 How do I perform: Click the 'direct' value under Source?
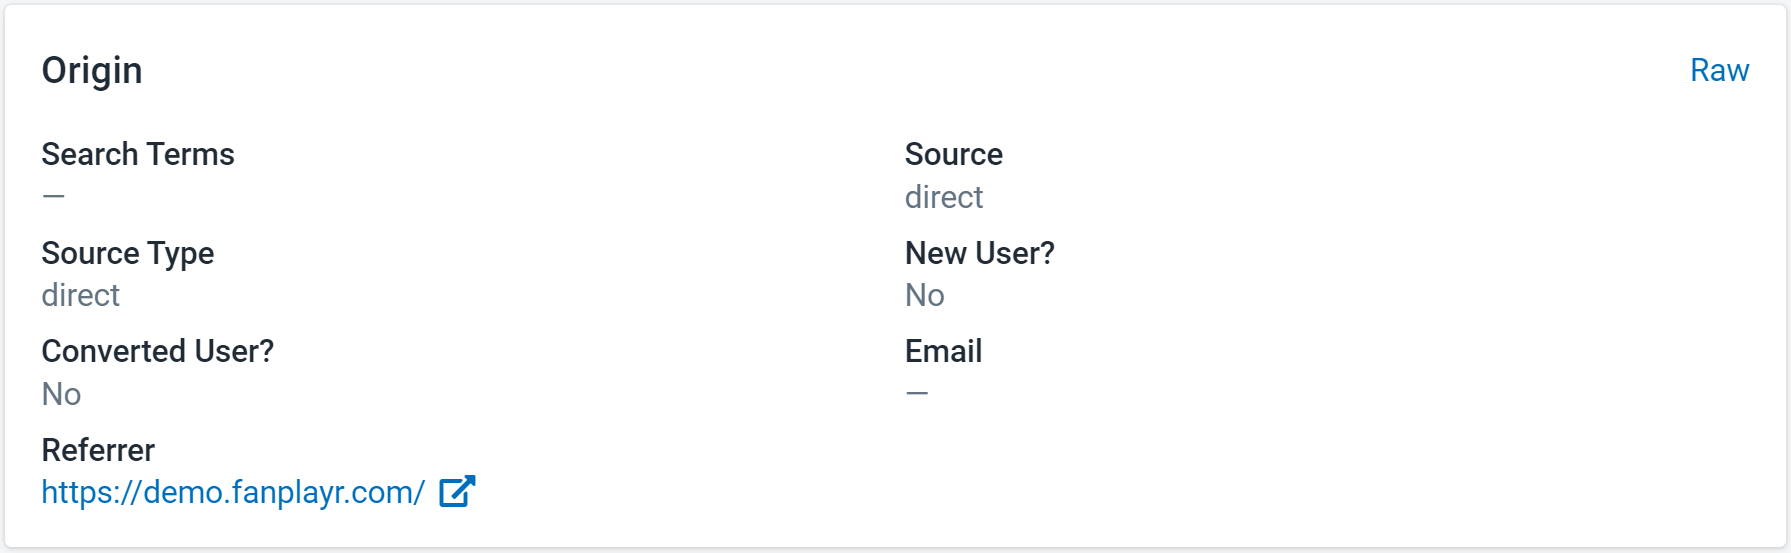tap(944, 197)
